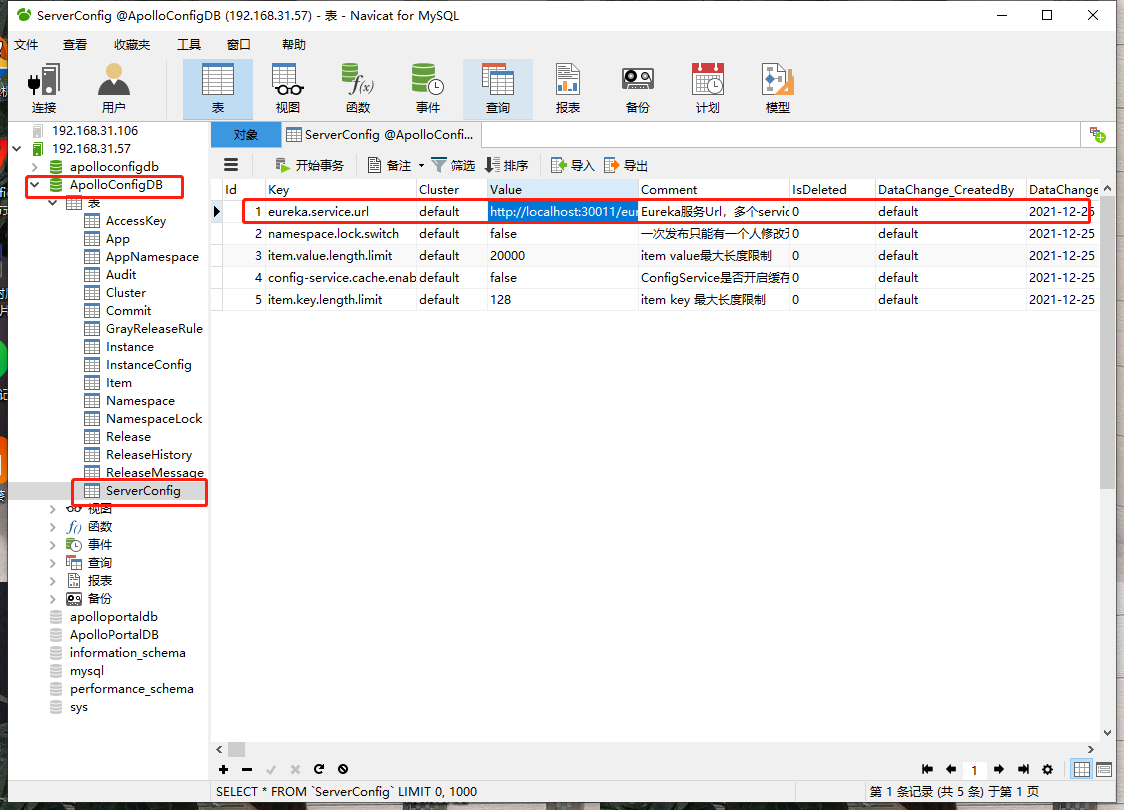
Task: Open the 收藏夹 menu
Action: click(x=132, y=44)
